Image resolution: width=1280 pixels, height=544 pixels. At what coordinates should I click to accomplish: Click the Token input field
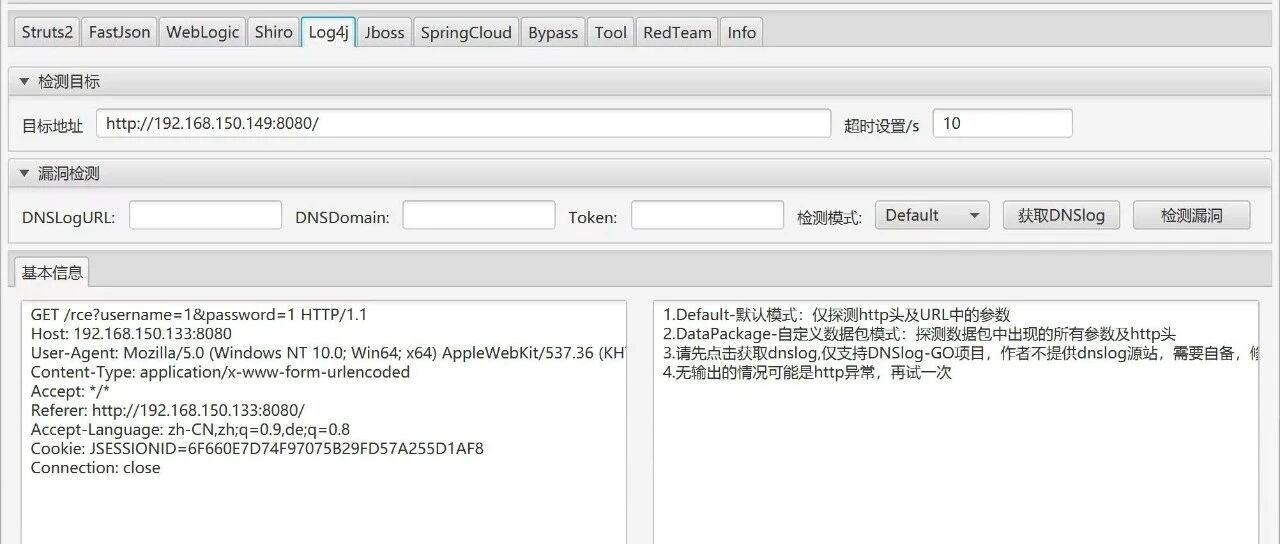707,215
